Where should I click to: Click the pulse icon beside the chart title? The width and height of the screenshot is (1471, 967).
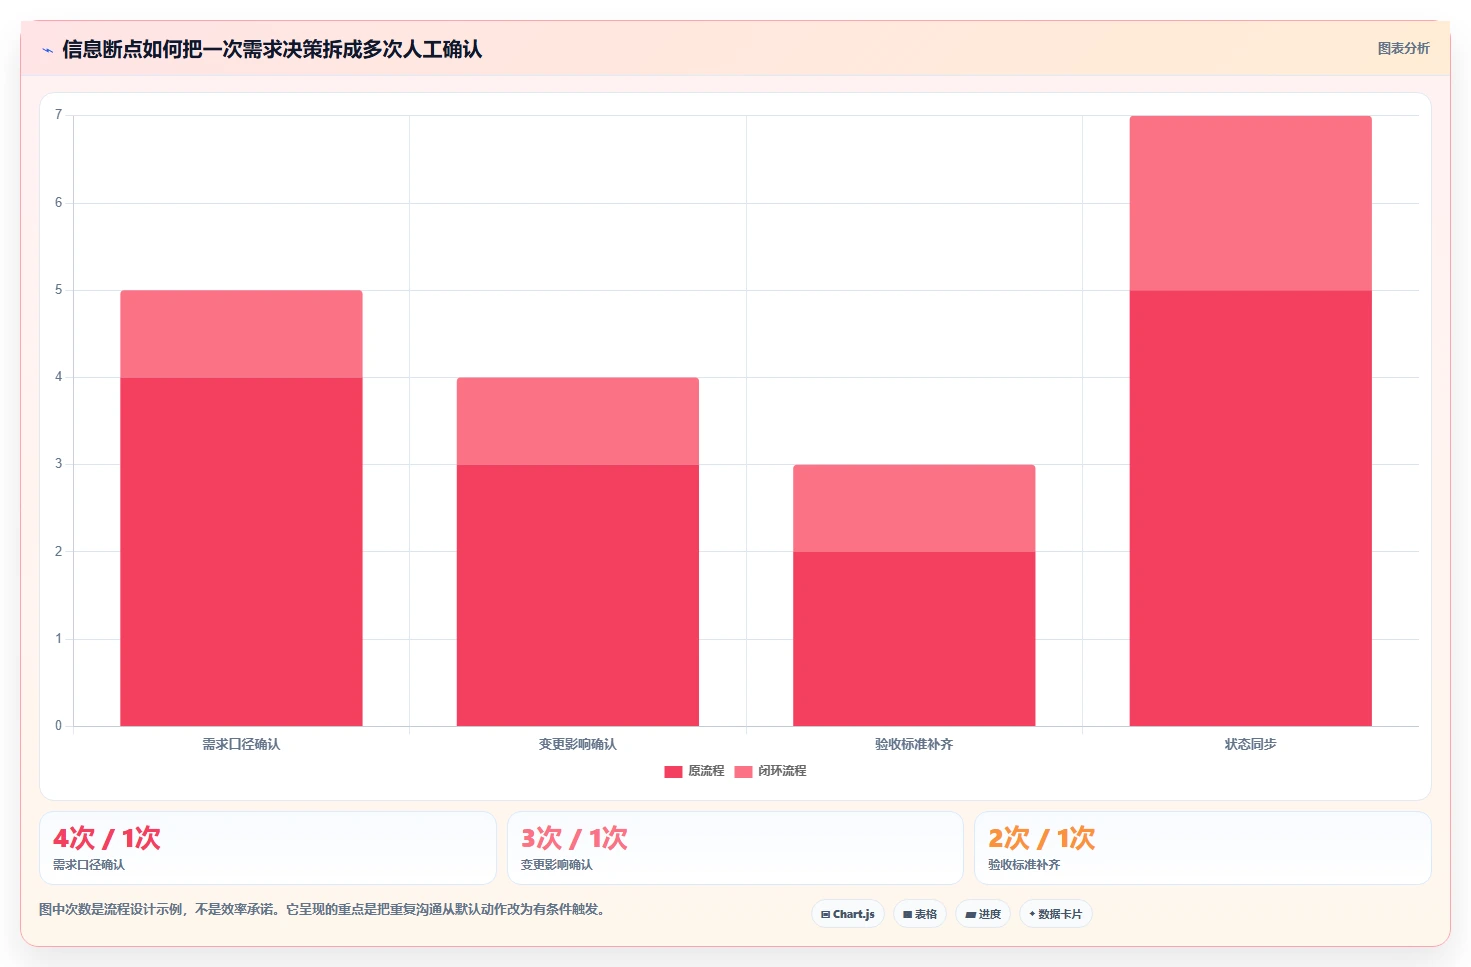[x=47, y=50]
